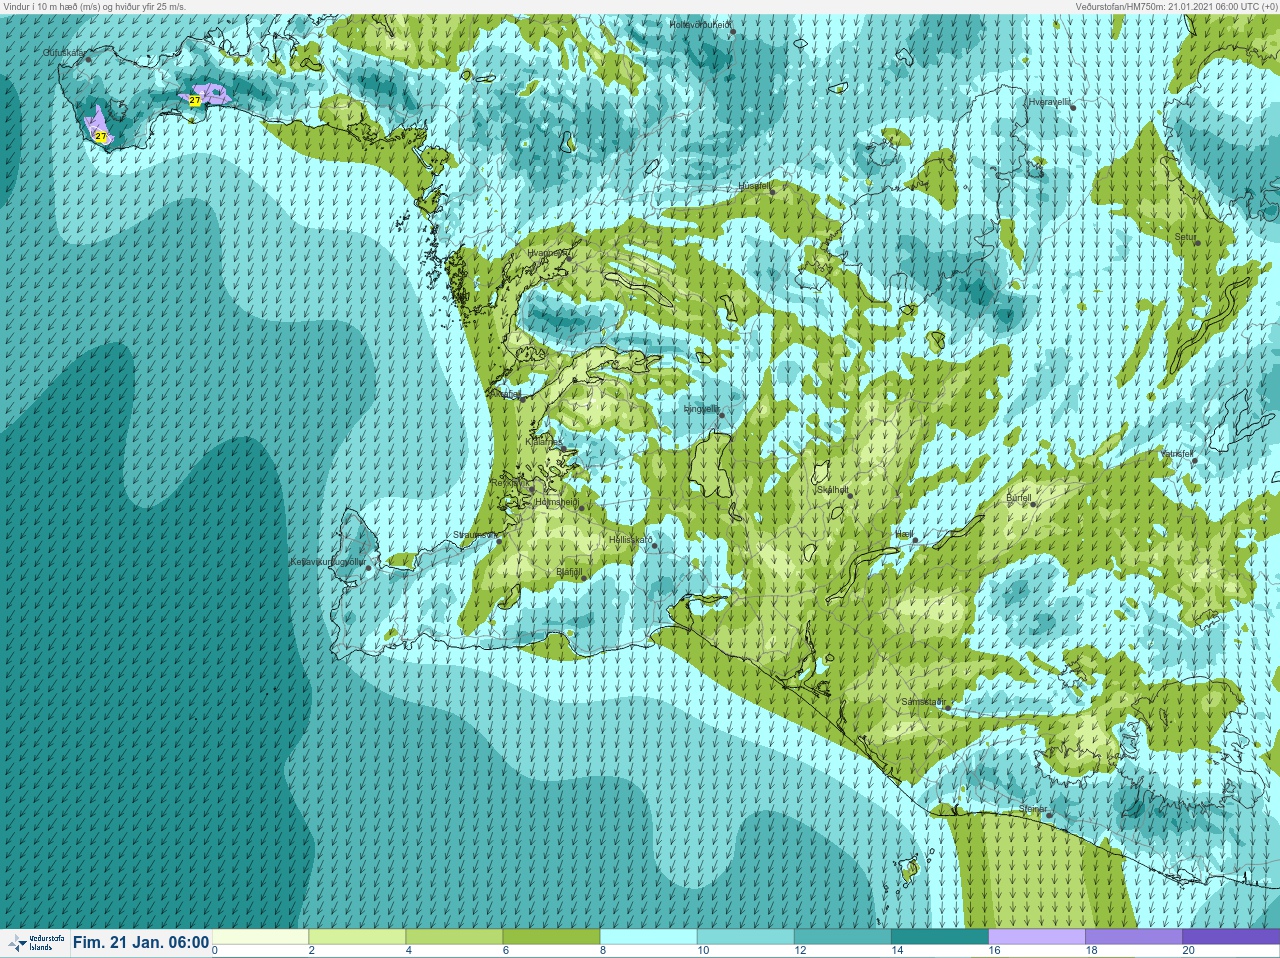Pick the 16–18 m/s lavender legend swatch

(1036, 937)
